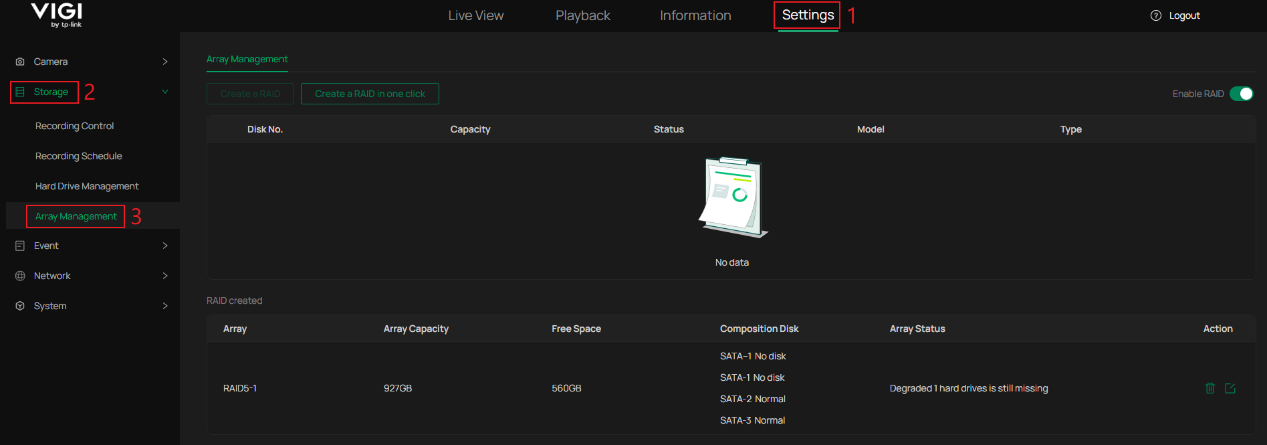Select Array Management in the sidebar

(76, 216)
